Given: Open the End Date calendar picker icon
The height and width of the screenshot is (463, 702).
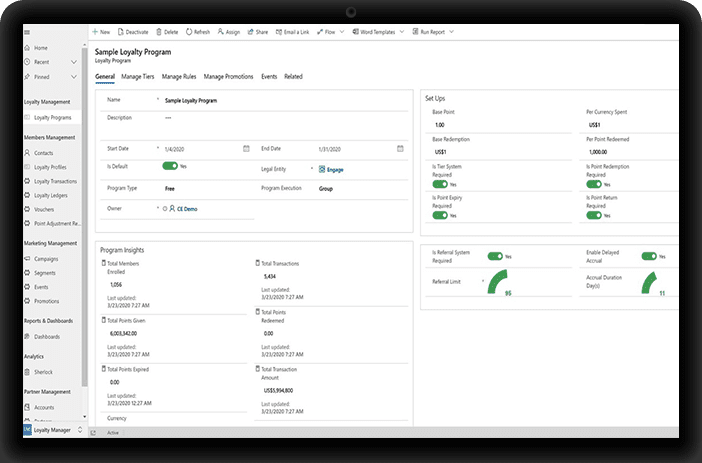Looking at the screenshot, I should click(x=399, y=149).
